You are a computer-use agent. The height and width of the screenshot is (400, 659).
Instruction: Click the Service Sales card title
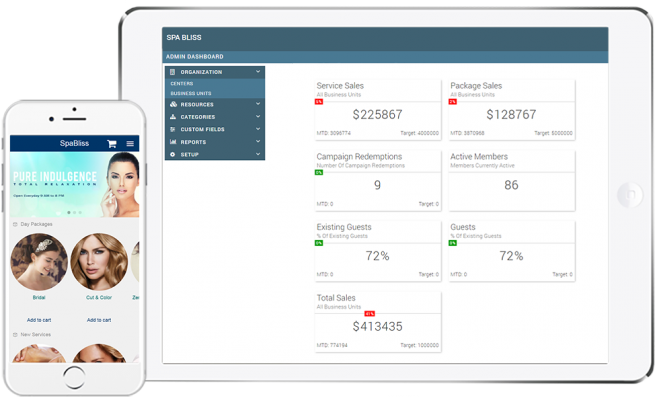click(x=340, y=86)
